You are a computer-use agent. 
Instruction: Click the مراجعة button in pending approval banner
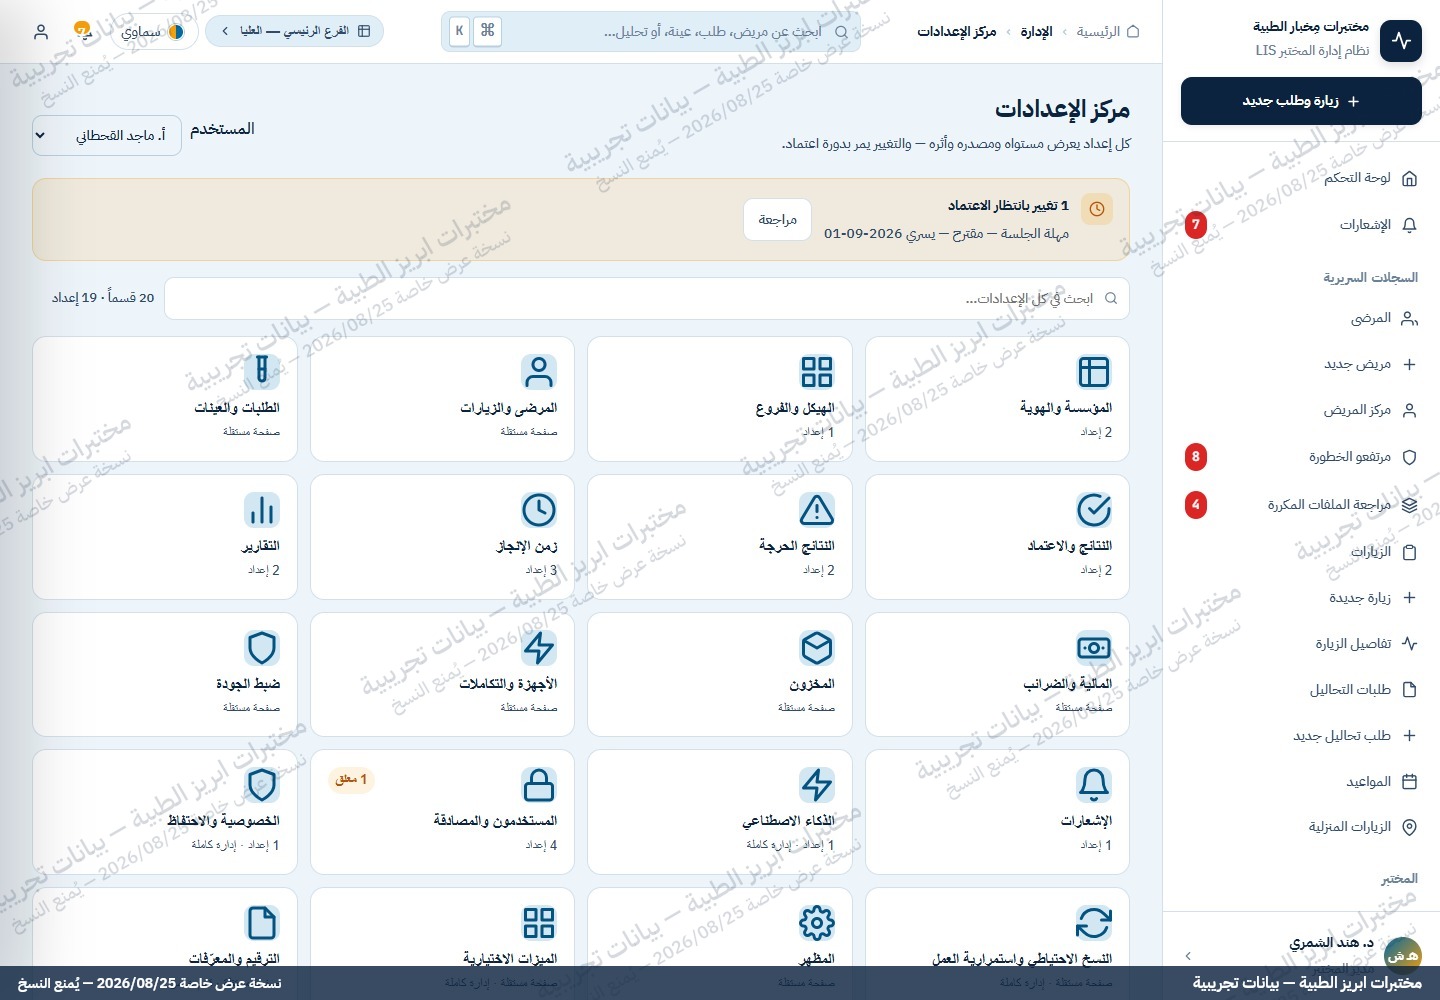777,219
